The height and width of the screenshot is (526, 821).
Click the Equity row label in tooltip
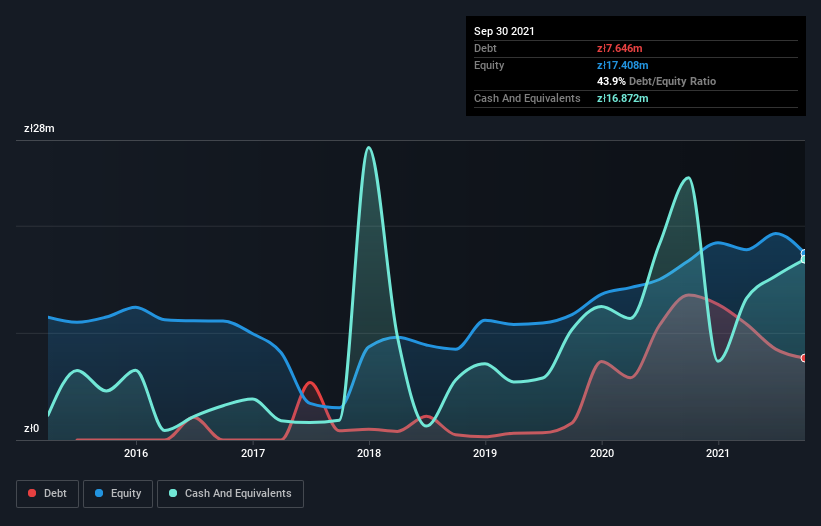[489, 65]
